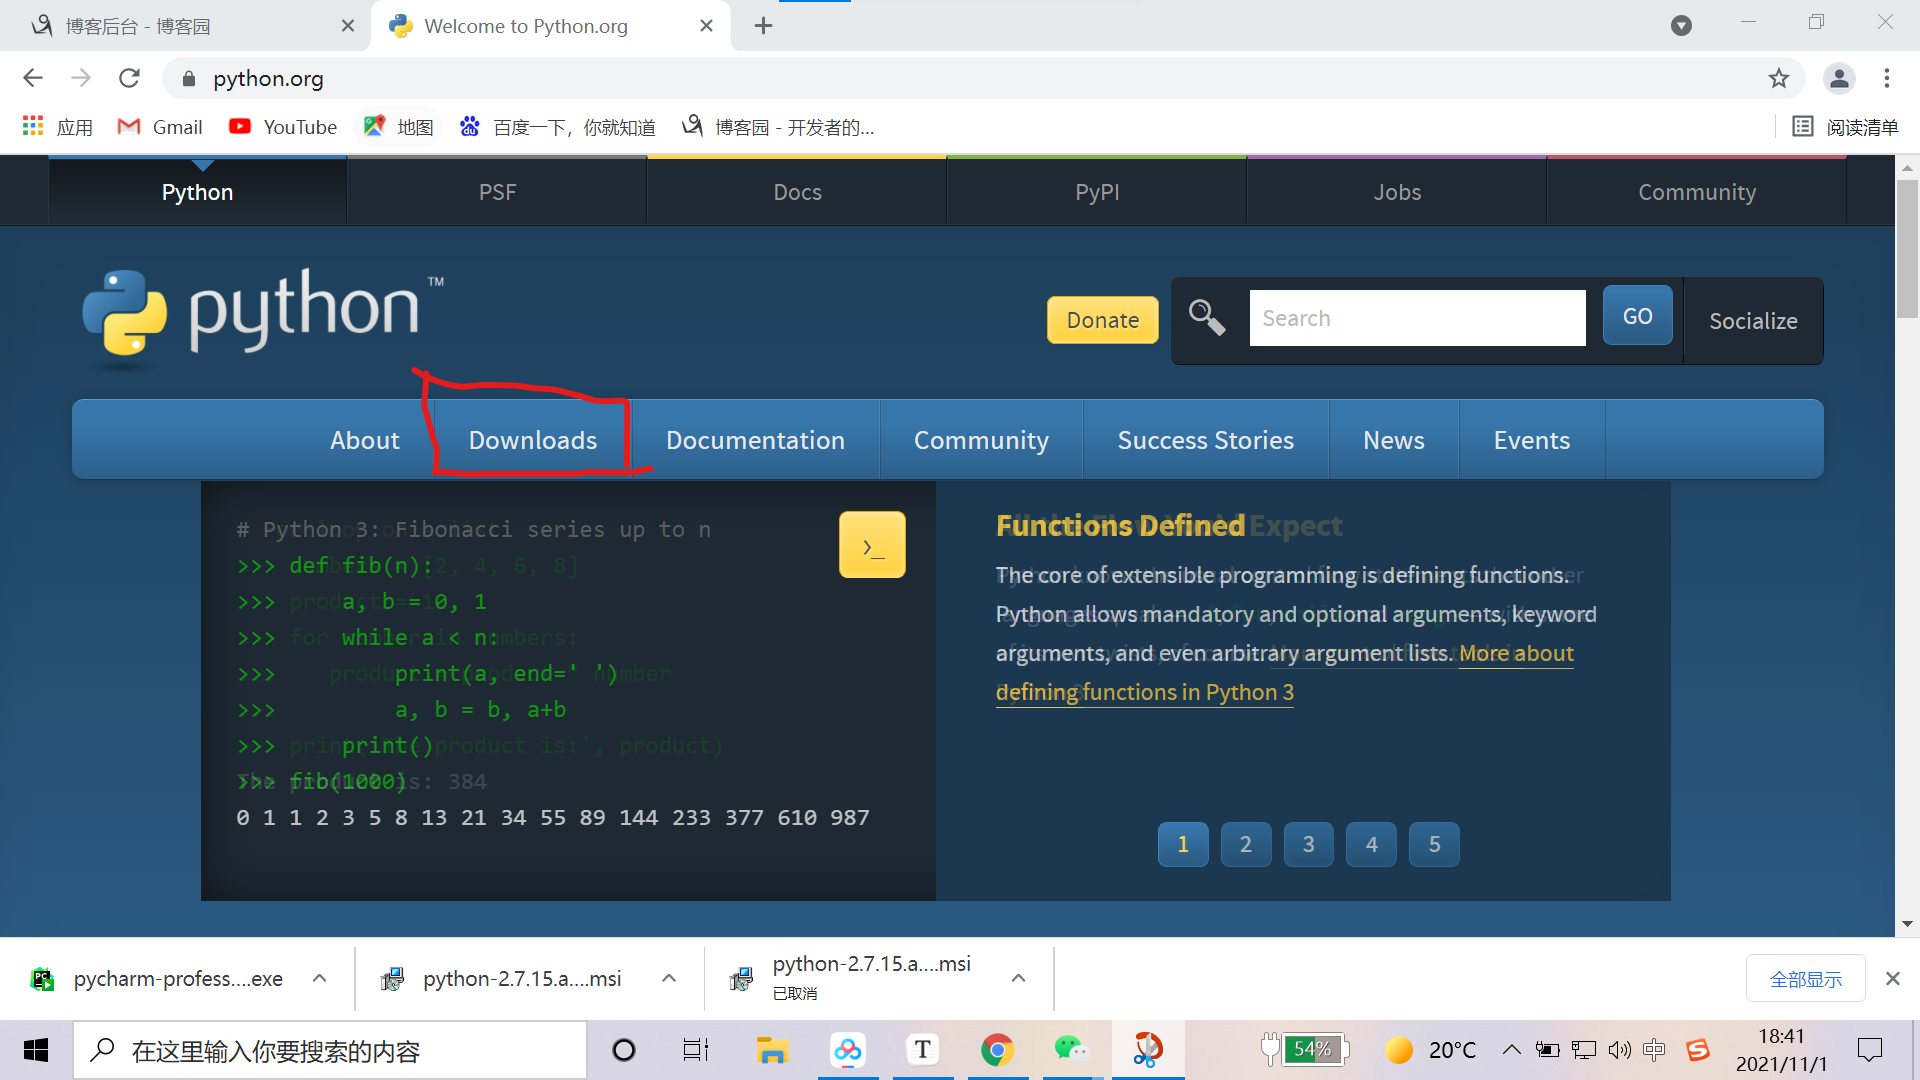
Task: Launch the interactive shell button
Action: (x=872, y=545)
